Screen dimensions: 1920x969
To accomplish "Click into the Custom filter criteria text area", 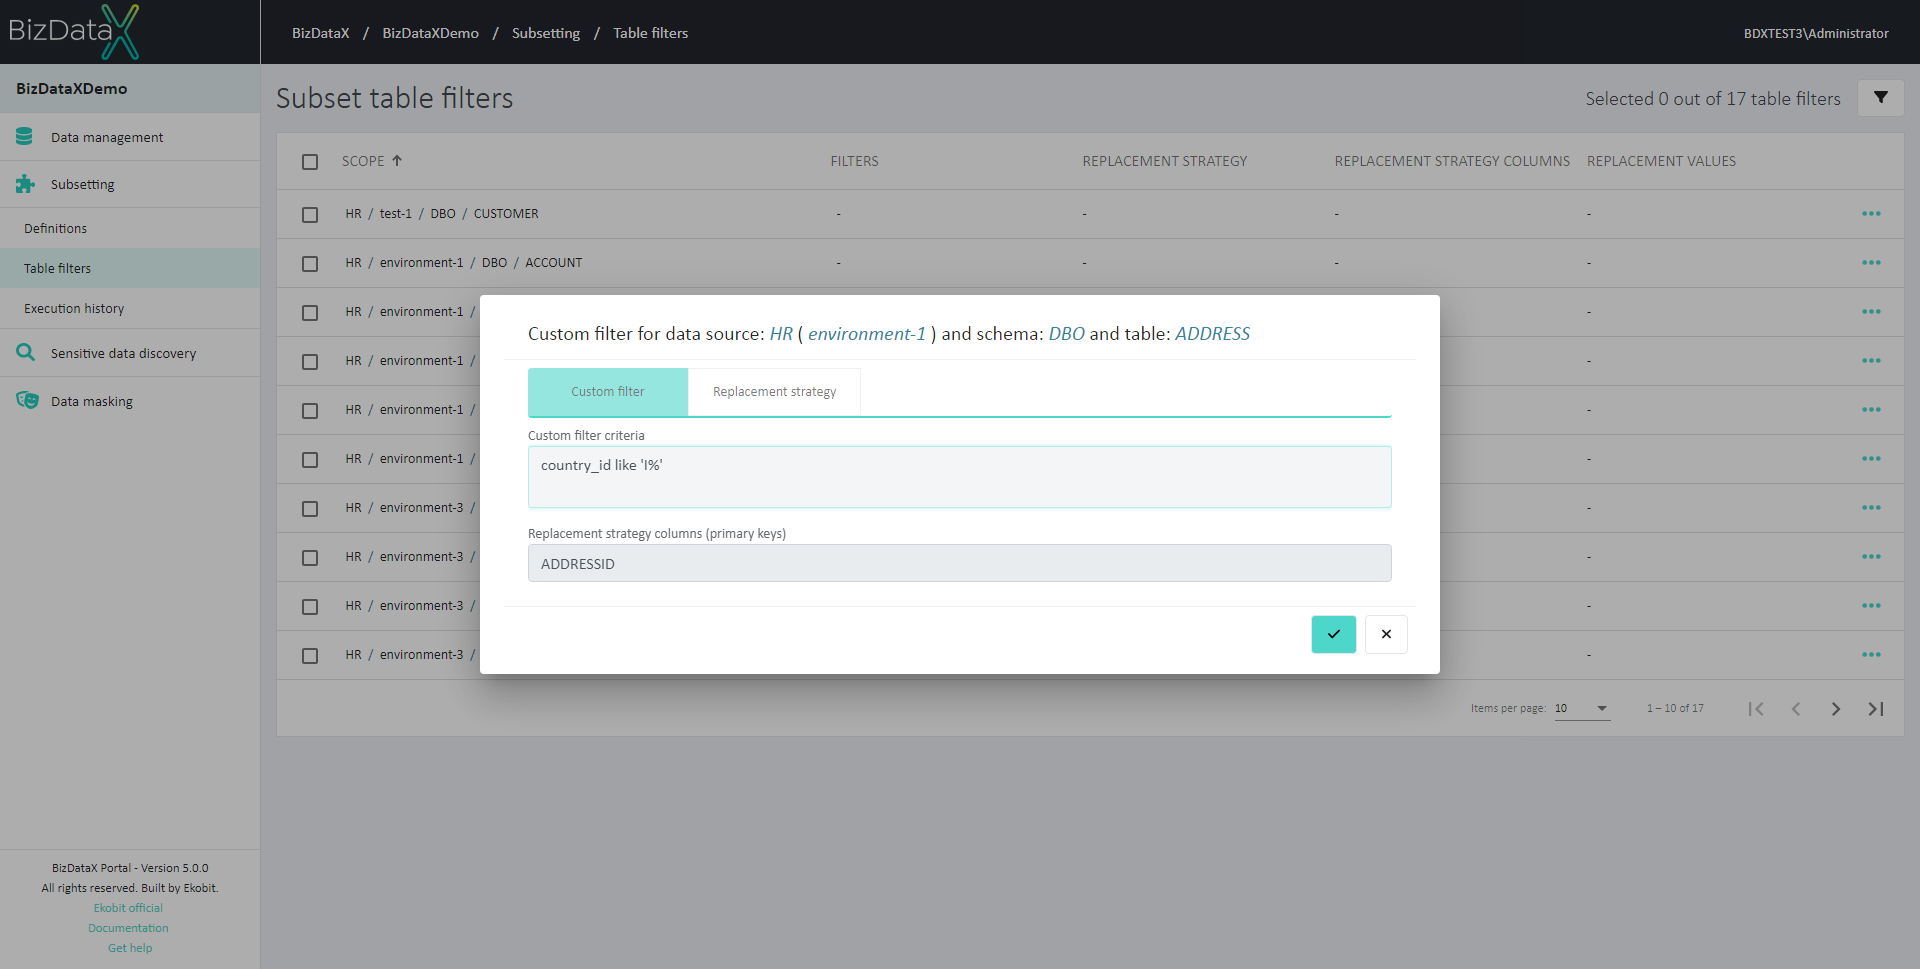I will (x=959, y=477).
